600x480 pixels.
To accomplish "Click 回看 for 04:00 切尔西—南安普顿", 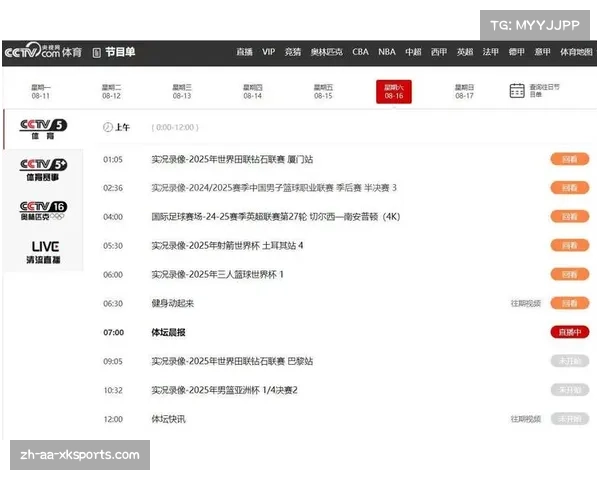I will click(570, 217).
